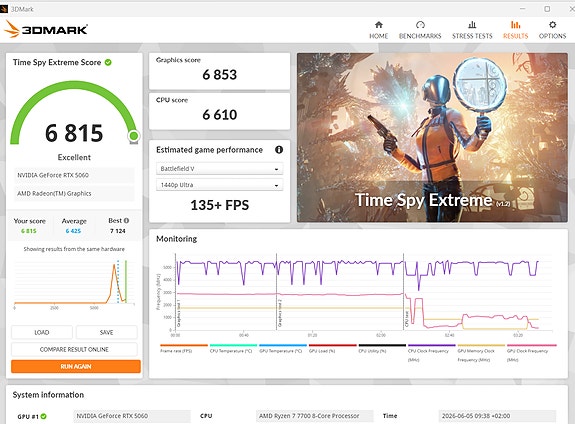The image size is (575, 424).
Task: Click the Average score value 6 425
Action: pos(73,231)
